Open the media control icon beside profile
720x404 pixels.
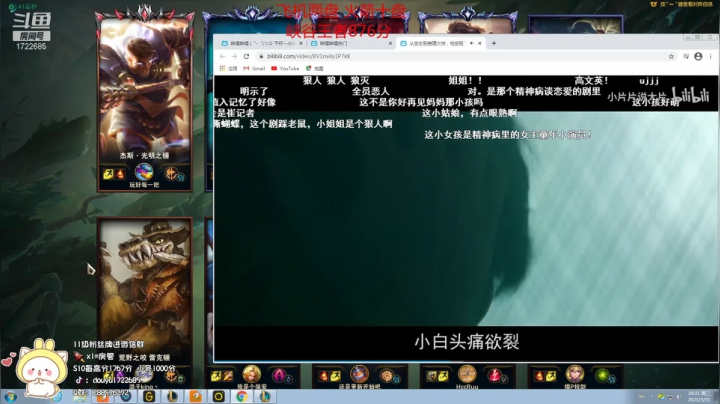pyautogui.click(x=686, y=56)
